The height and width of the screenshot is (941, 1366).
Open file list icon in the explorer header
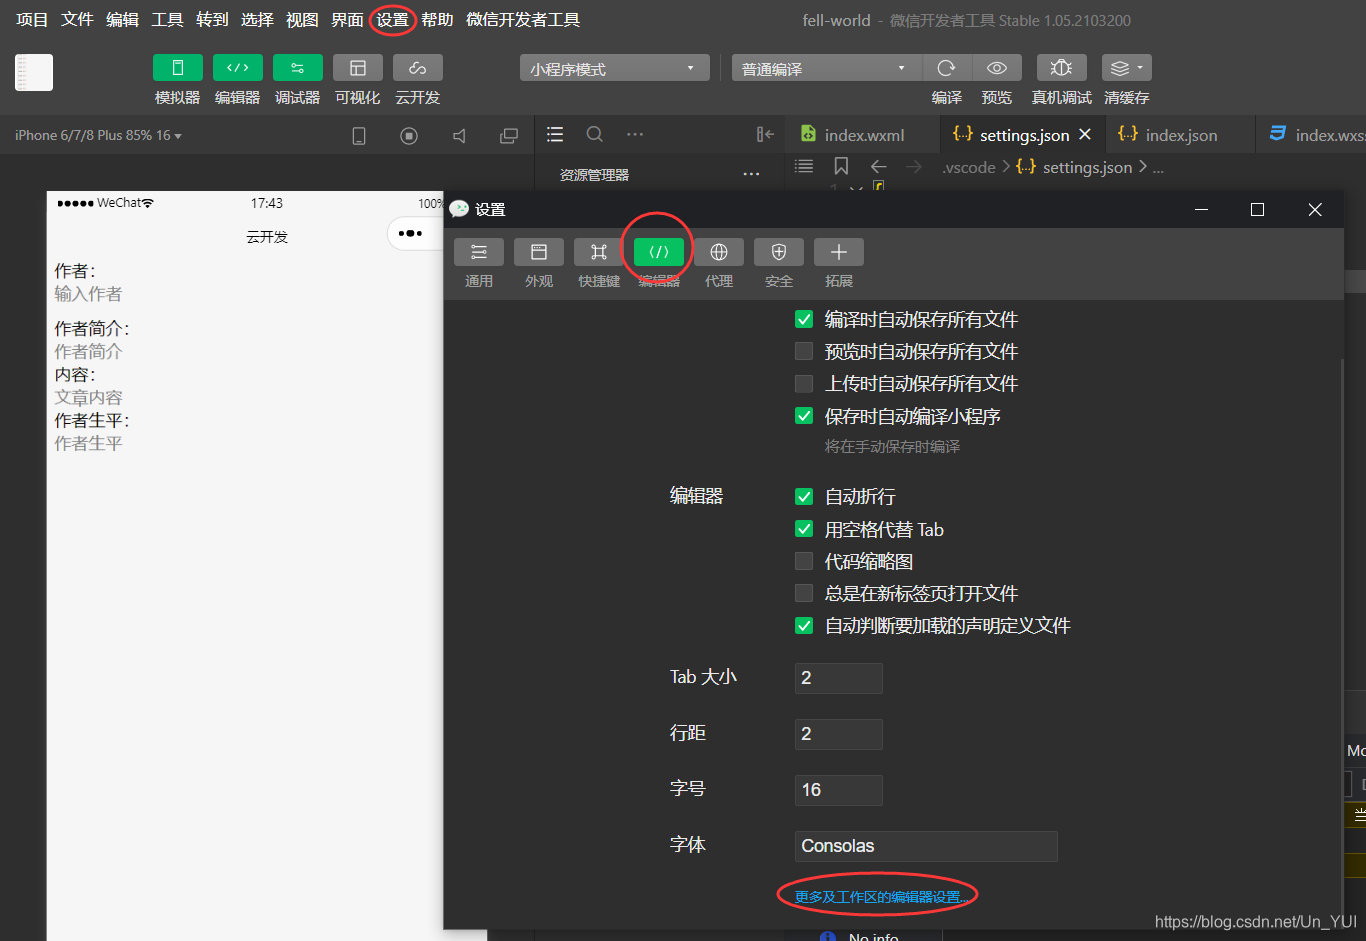pos(555,134)
